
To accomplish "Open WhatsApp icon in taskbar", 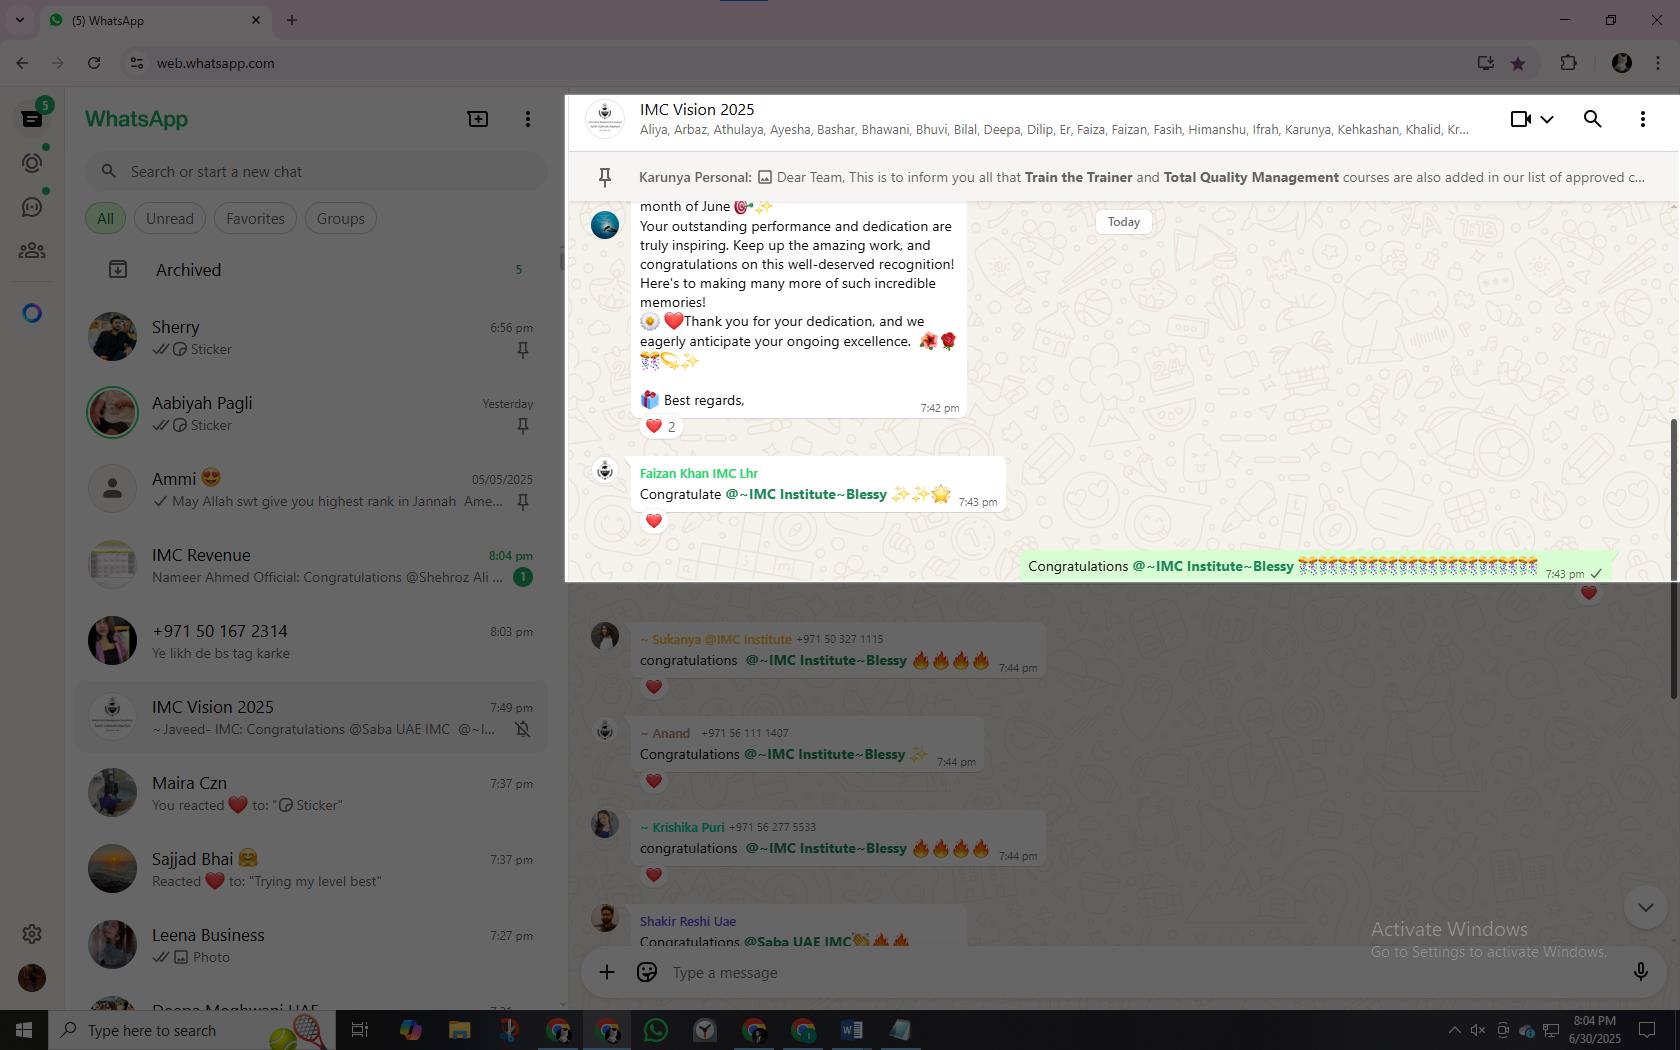I will [656, 1030].
